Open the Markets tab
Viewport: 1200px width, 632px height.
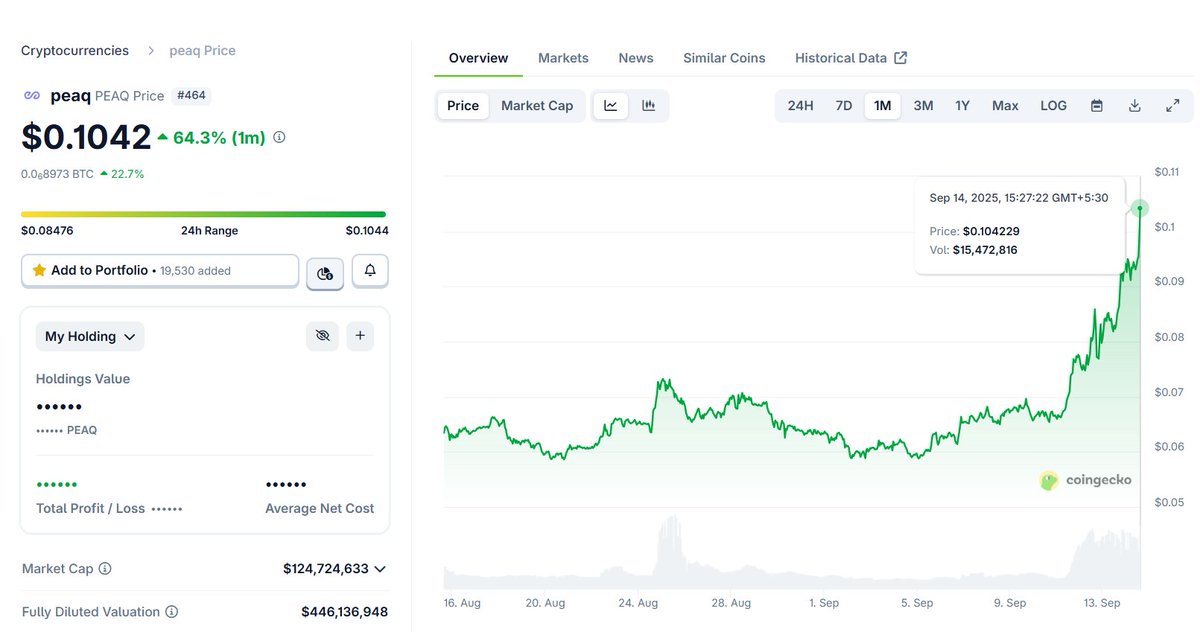pyautogui.click(x=563, y=58)
